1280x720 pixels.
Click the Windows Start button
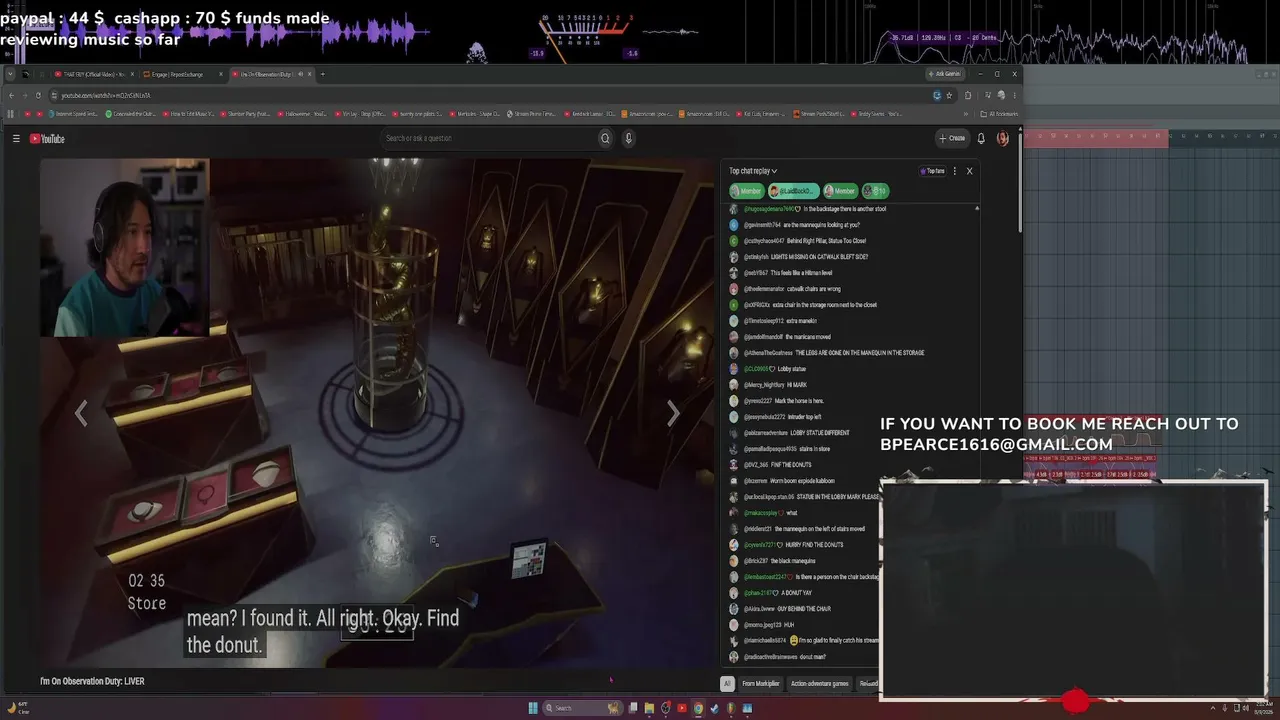tap(533, 708)
